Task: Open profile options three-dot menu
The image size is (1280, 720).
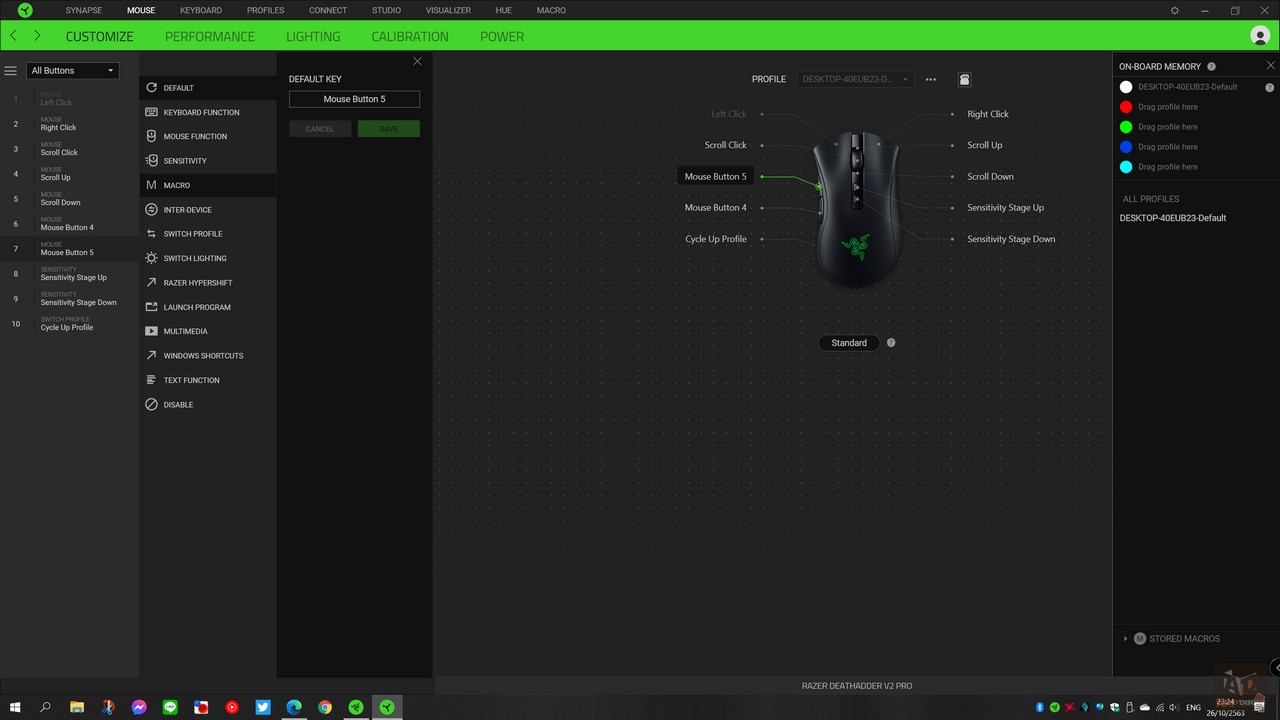Action: pyautogui.click(x=931, y=79)
